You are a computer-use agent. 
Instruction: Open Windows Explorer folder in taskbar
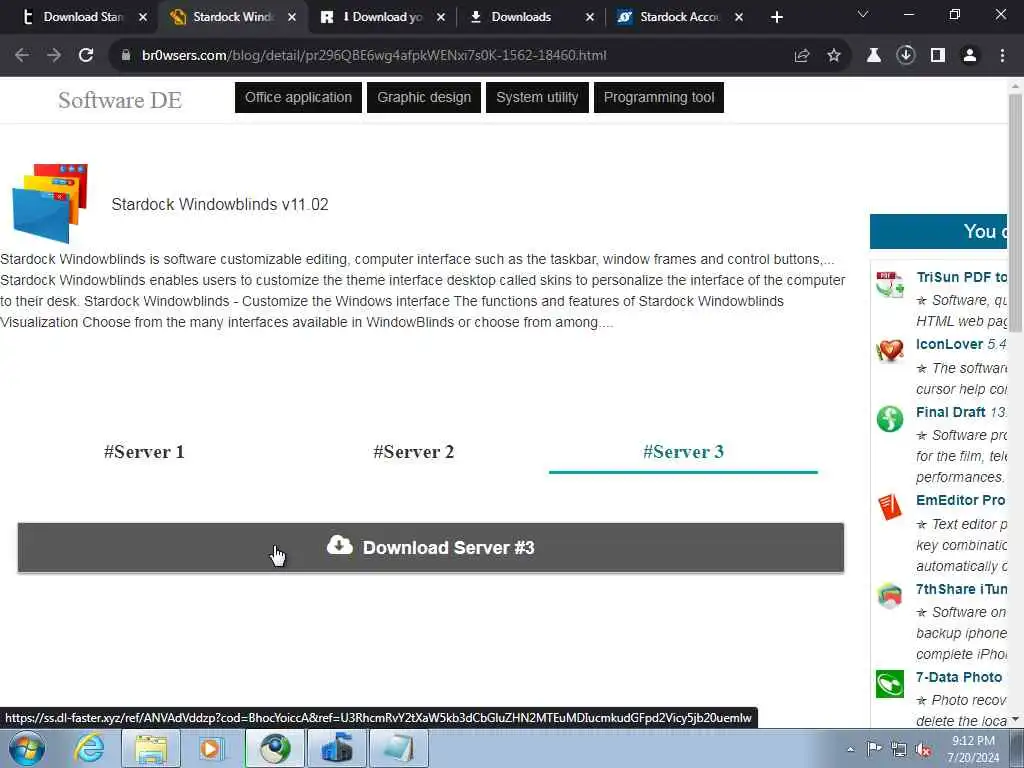(152, 748)
